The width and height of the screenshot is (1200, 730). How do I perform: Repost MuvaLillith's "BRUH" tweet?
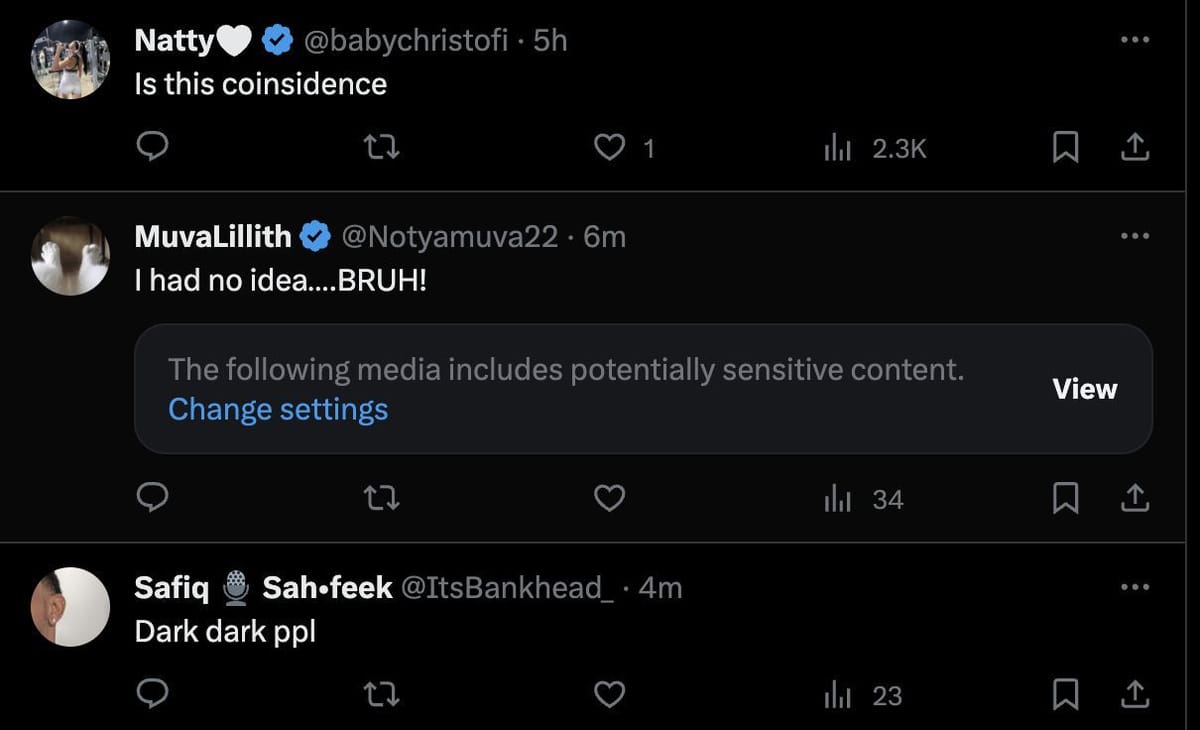(x=380, y=497)
